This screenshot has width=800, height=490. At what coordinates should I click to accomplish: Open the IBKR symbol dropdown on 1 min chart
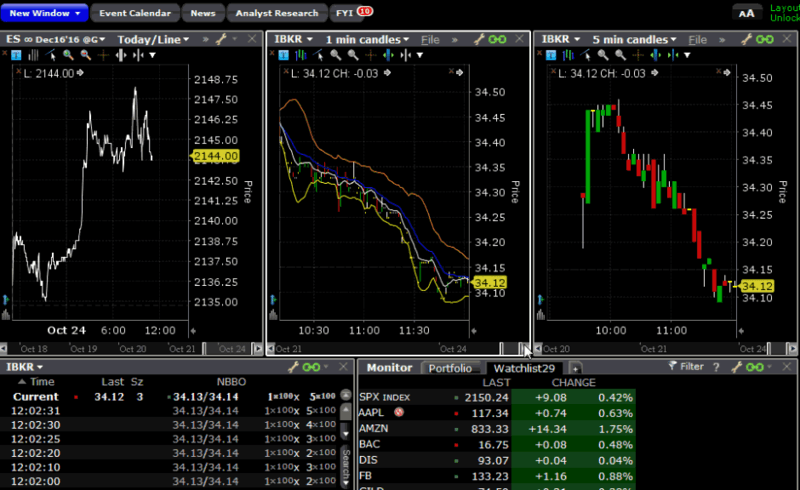coord(293,39)
